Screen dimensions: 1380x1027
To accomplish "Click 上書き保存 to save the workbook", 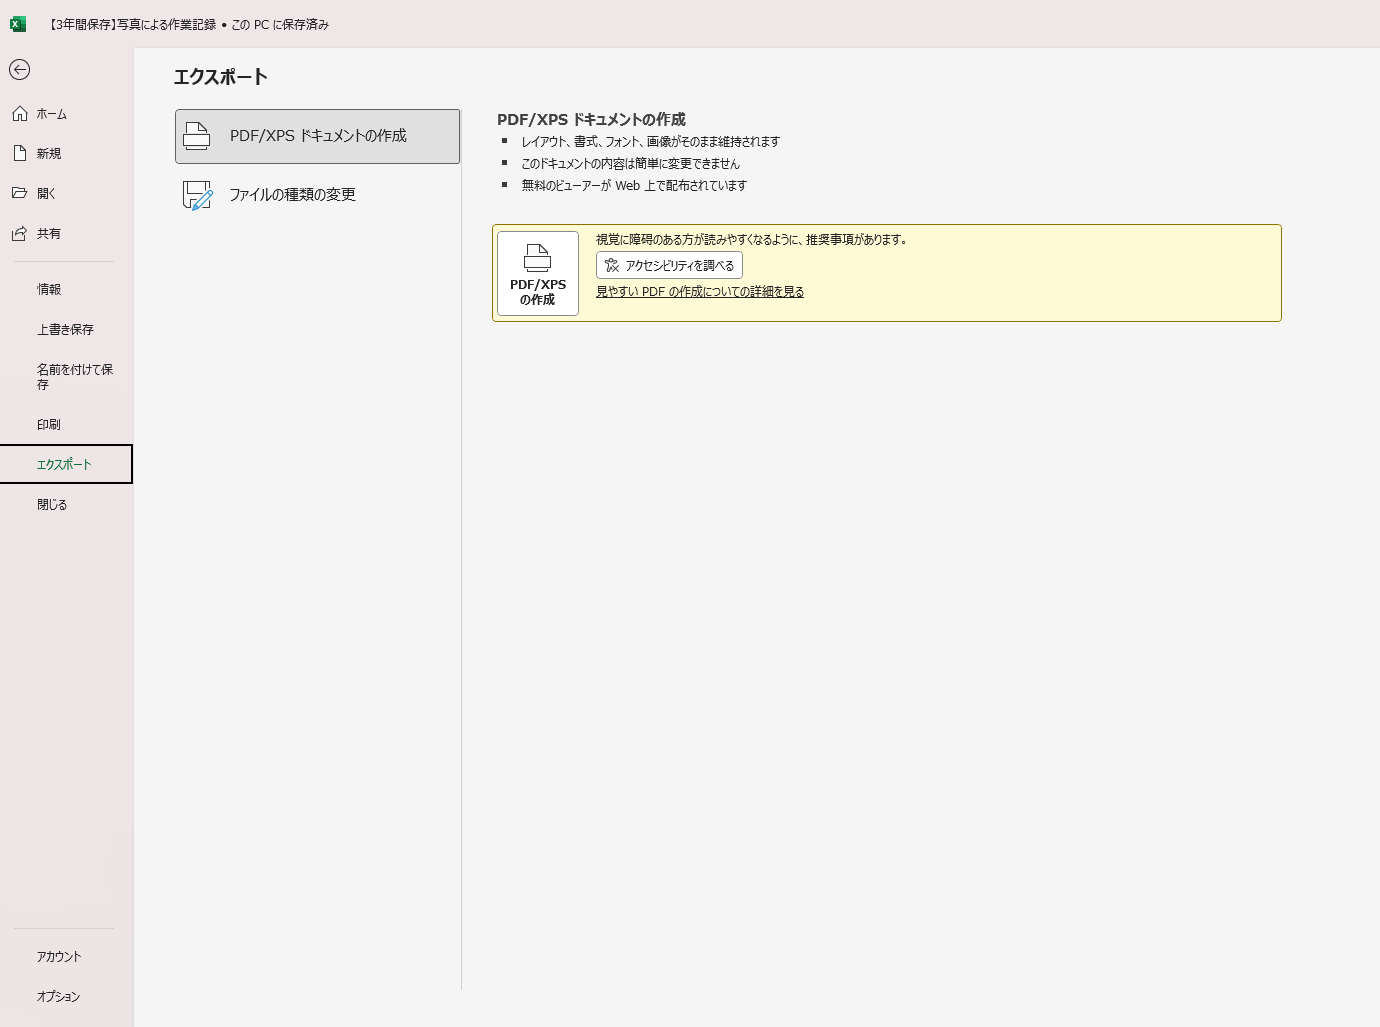I will (65, 330).
